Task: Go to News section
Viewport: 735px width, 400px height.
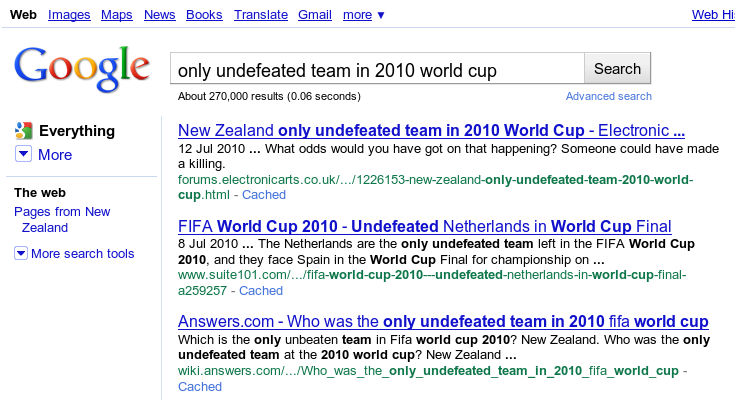Action: pyautogui.click(x=159, y=15)
